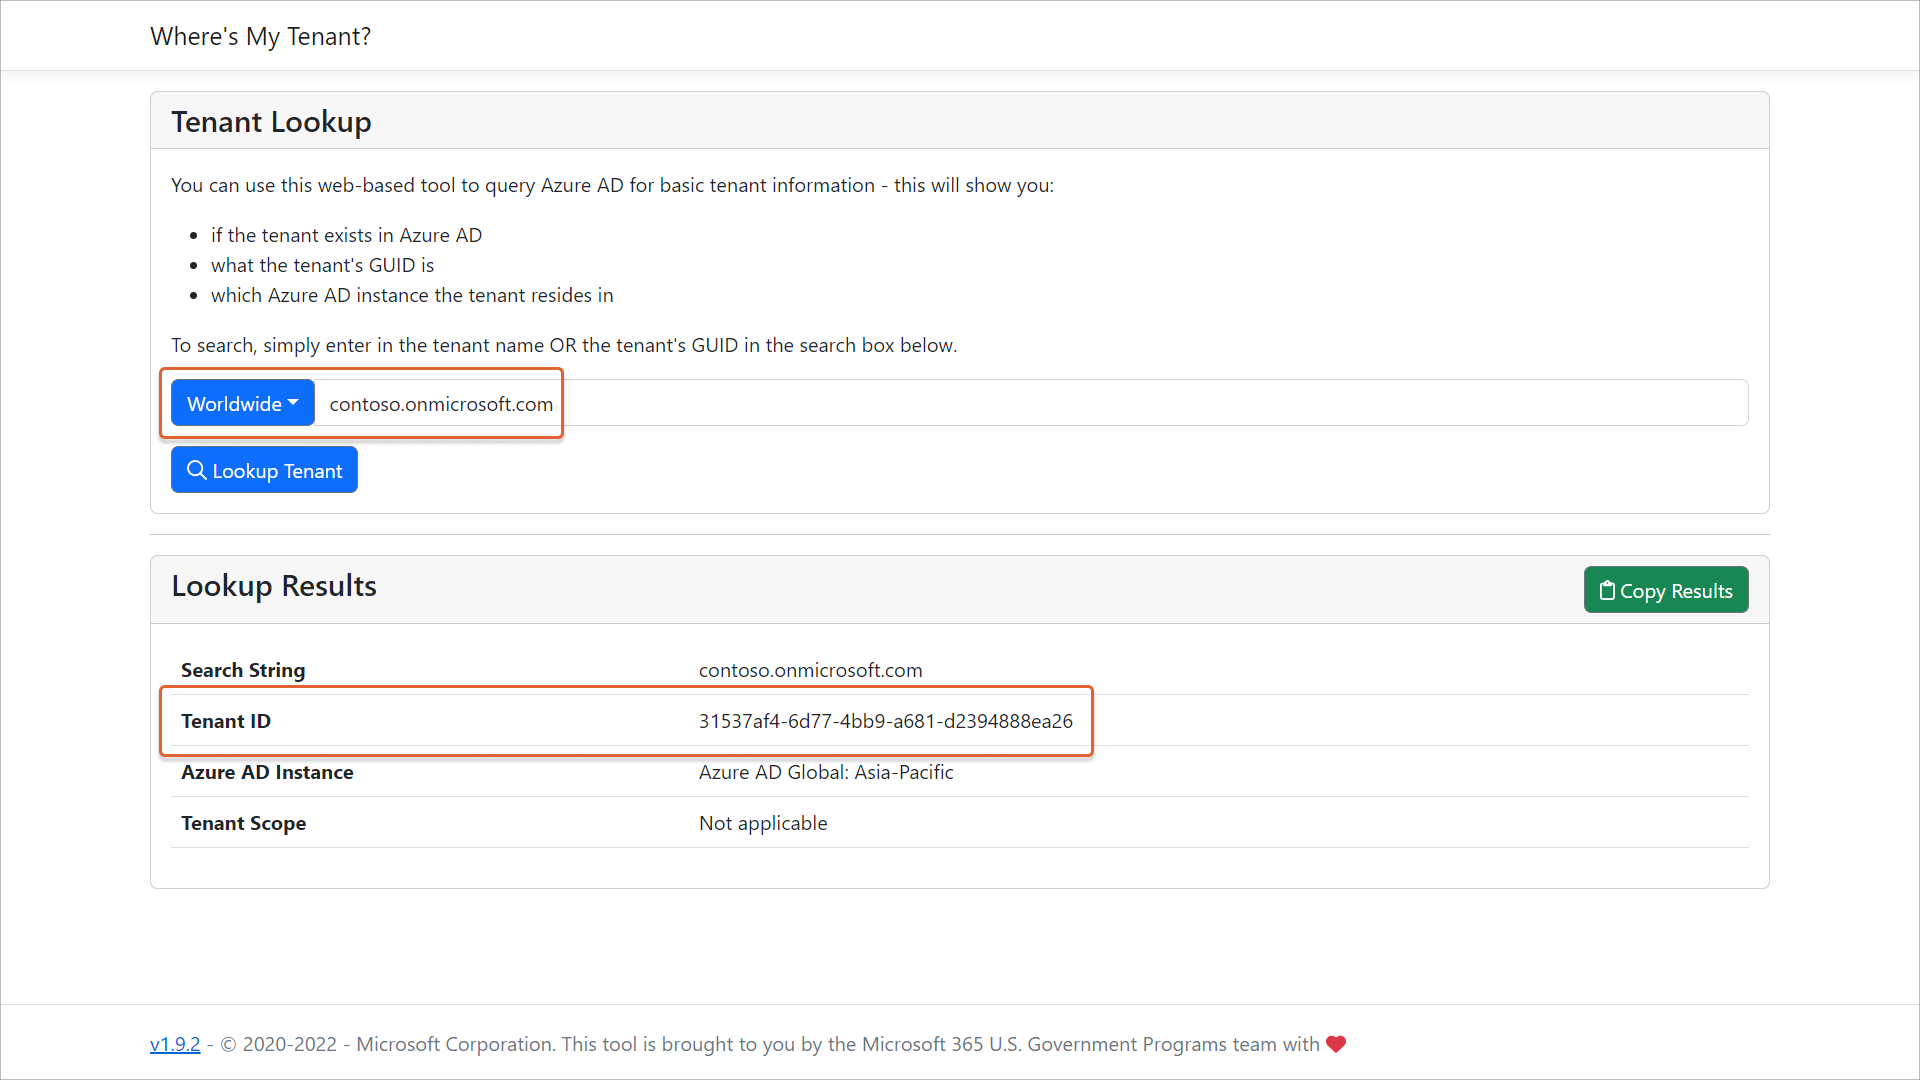Click the Lookup Results panel heading
The height and width of the screenshot is (1080, 1920).
274,586
